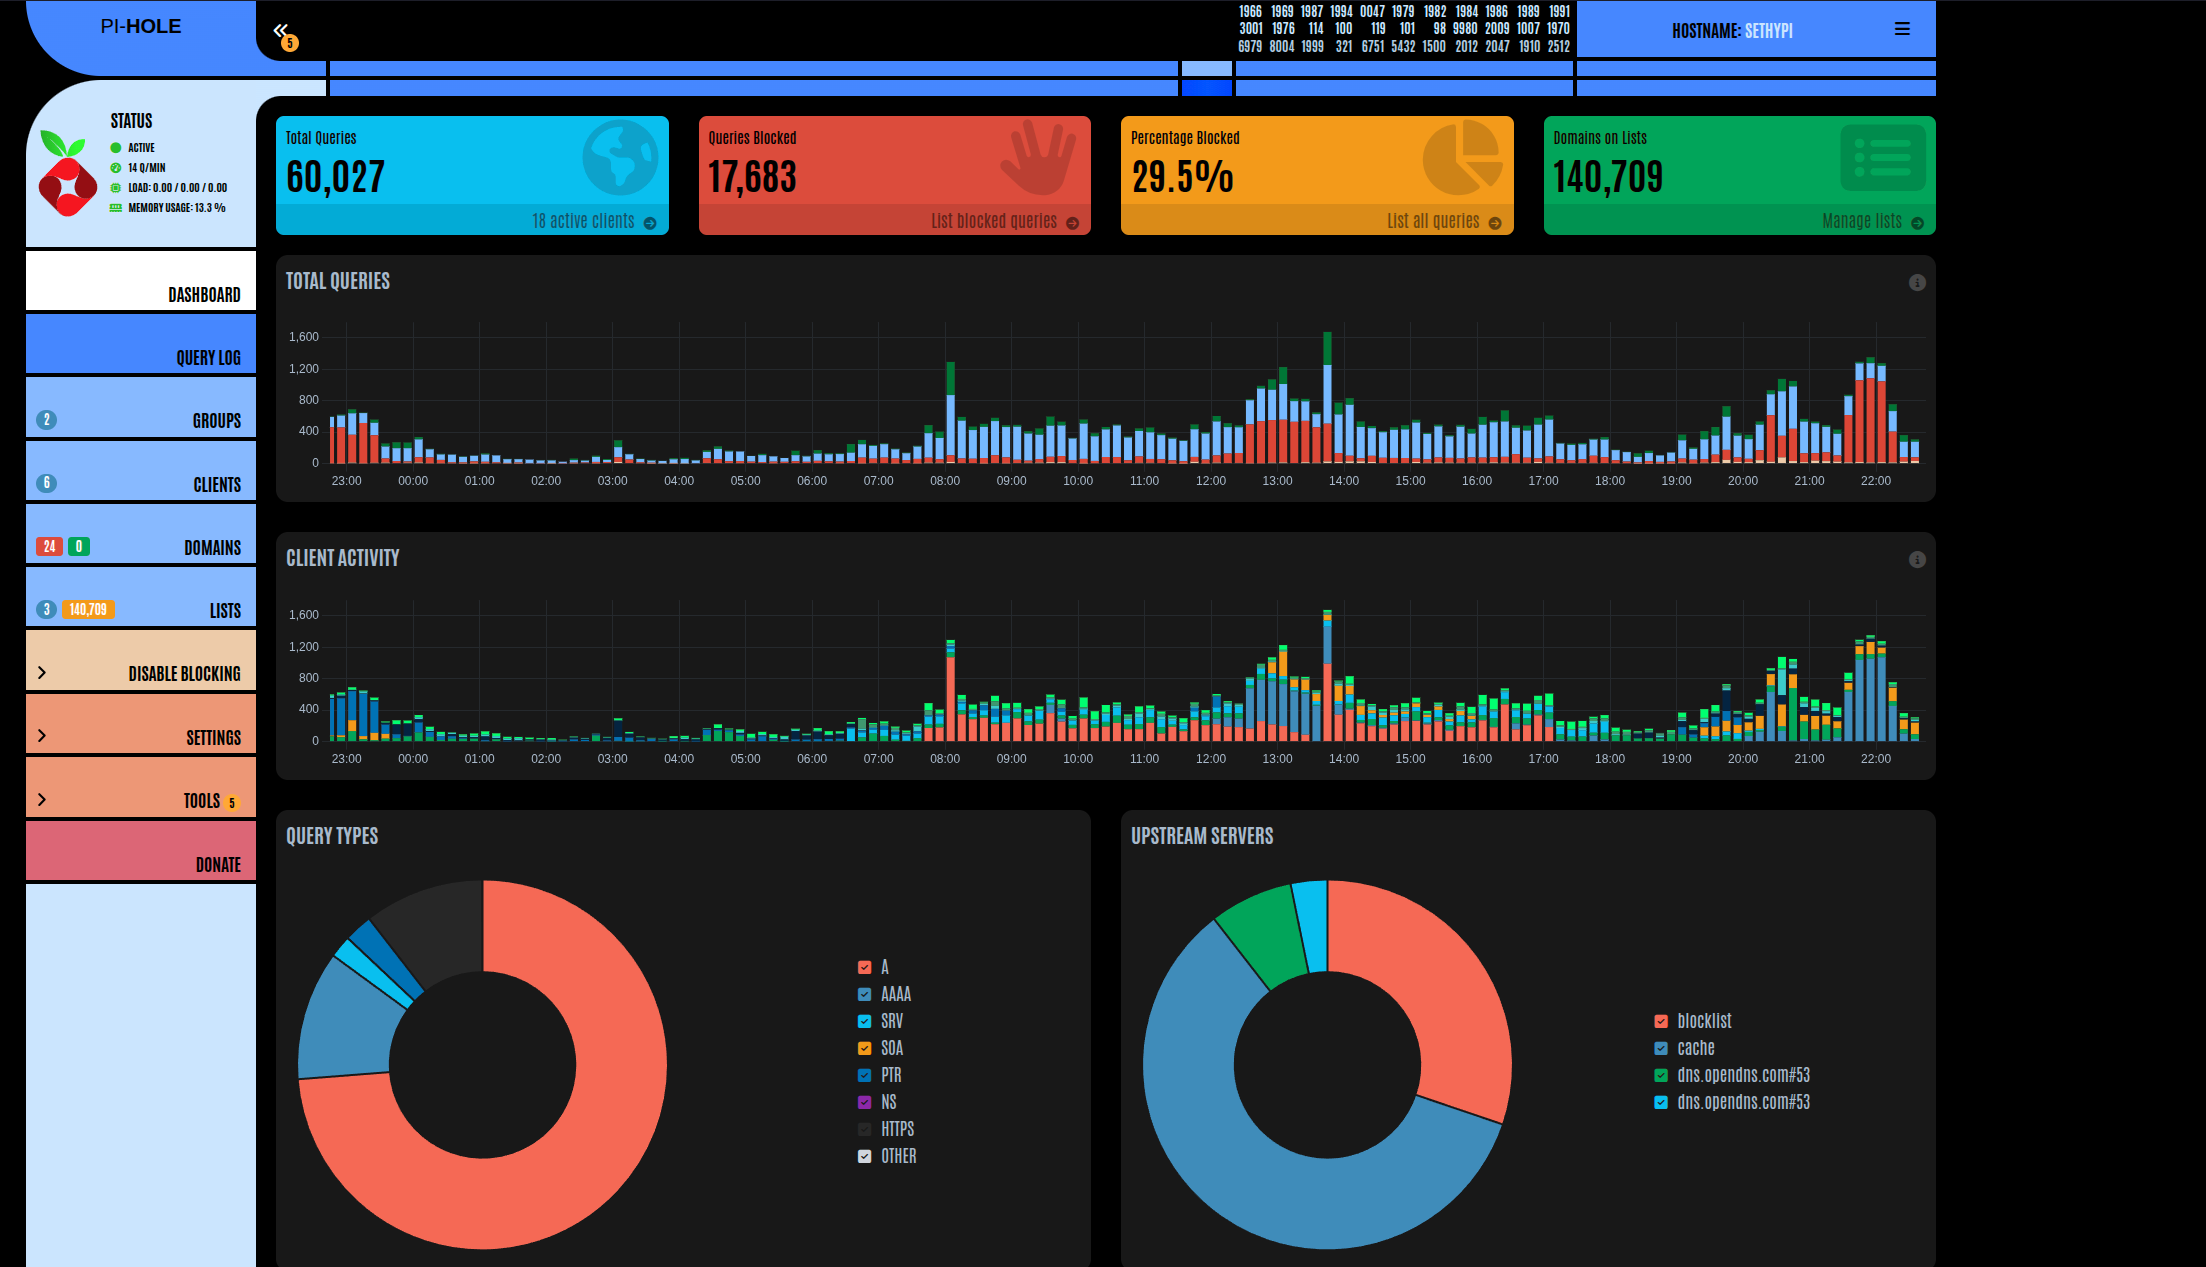
Task: Expand the Settings submenu
Action: 141,724
